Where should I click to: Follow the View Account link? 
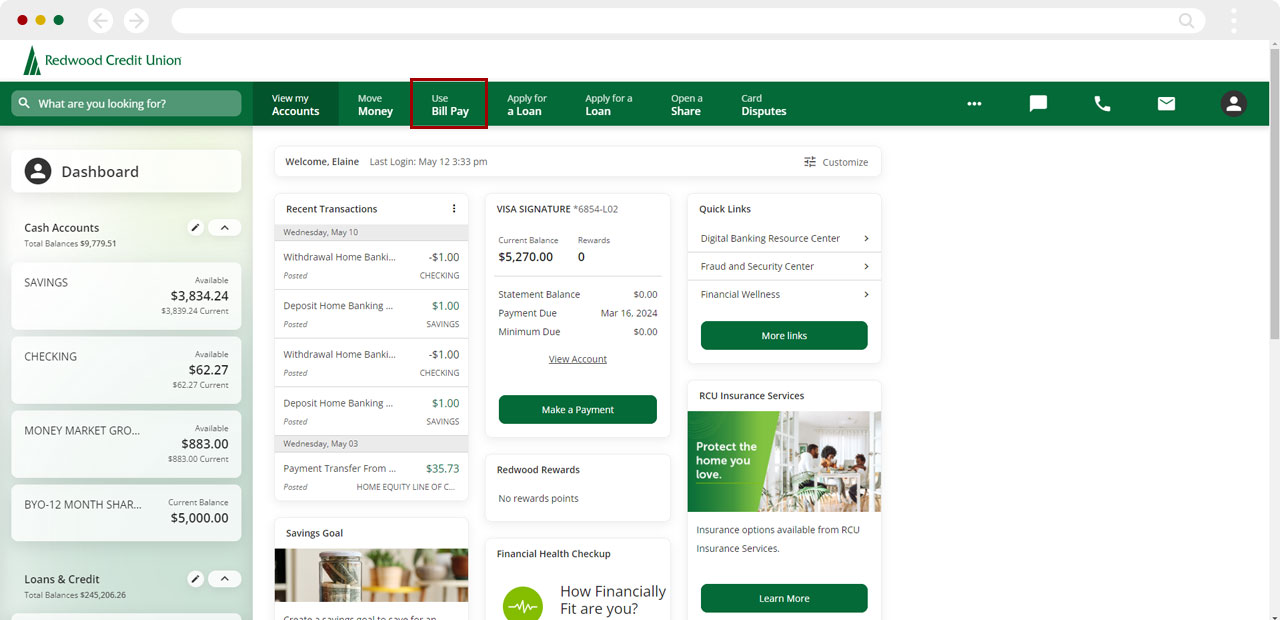click(578, 359)
